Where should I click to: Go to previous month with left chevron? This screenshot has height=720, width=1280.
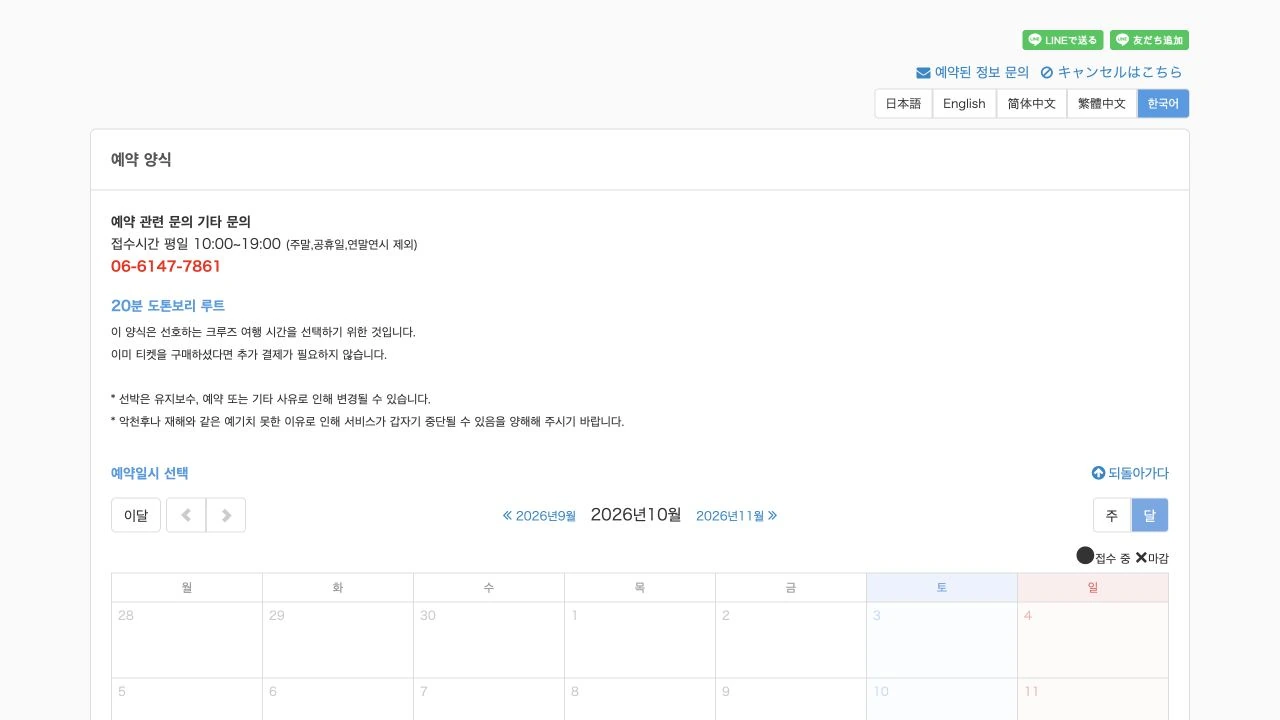pyautogui.click(x=186, y=515)
